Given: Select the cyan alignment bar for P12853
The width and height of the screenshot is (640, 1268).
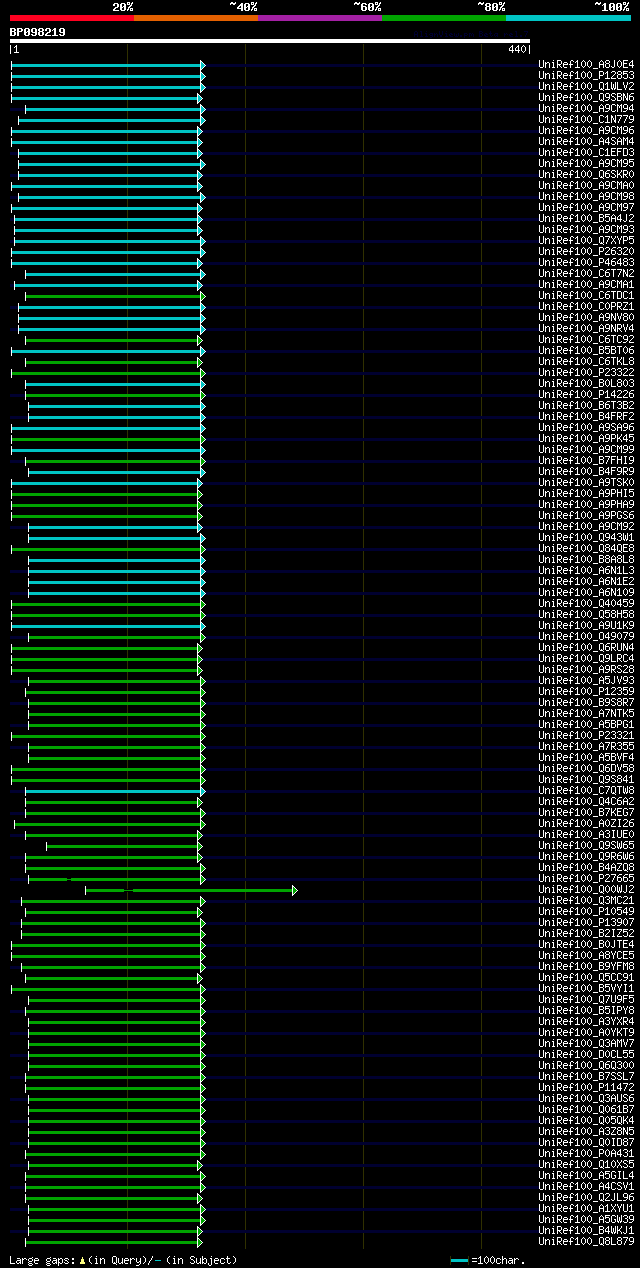Looking at the screenshot, I should [x=106, y=75].
